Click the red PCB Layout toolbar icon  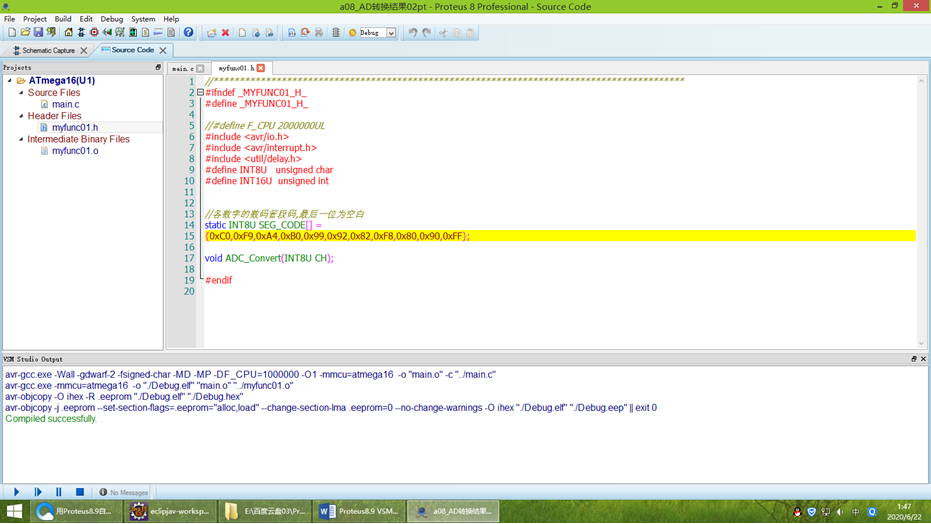pos(94,33)
